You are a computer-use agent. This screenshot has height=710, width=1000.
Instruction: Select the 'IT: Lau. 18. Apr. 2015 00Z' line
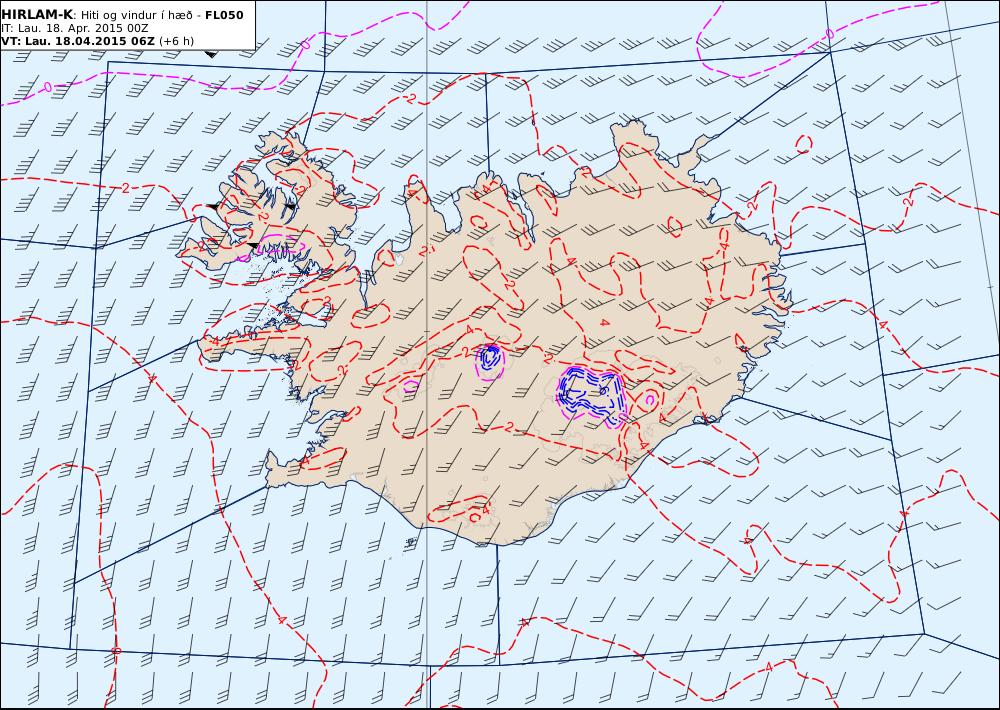pyautogui.click(x=75, y=28)
